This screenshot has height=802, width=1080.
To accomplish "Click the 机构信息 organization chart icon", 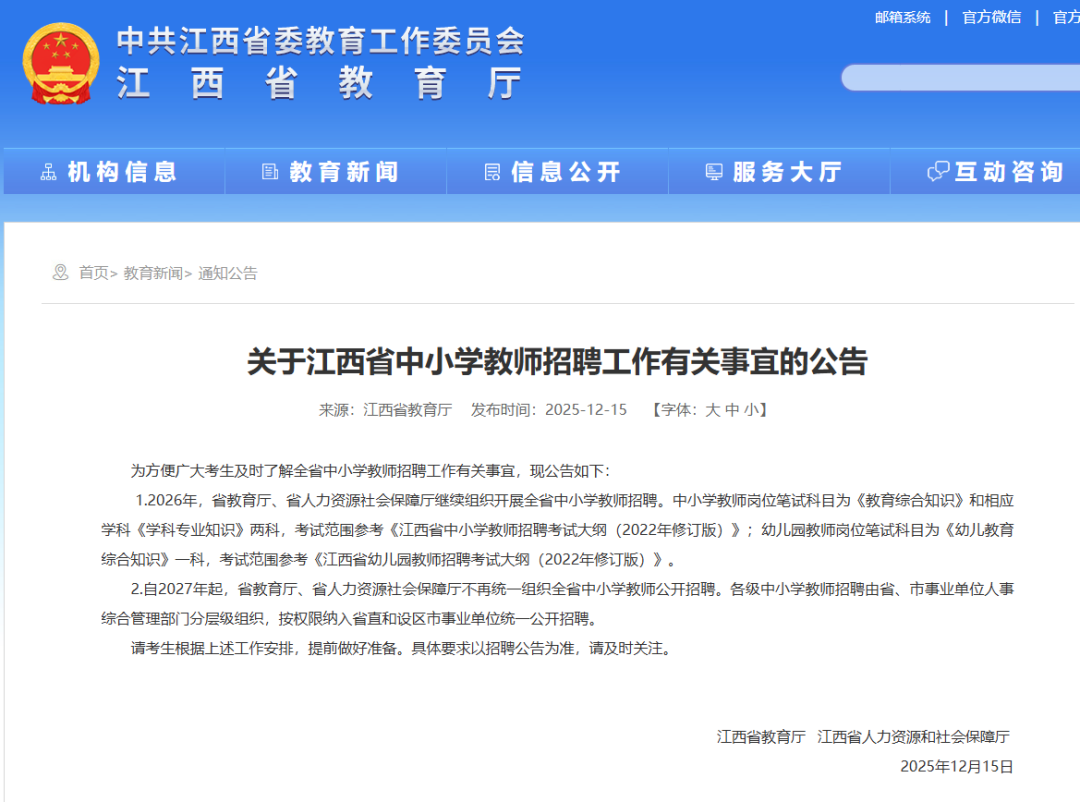I will click(48, 172).
